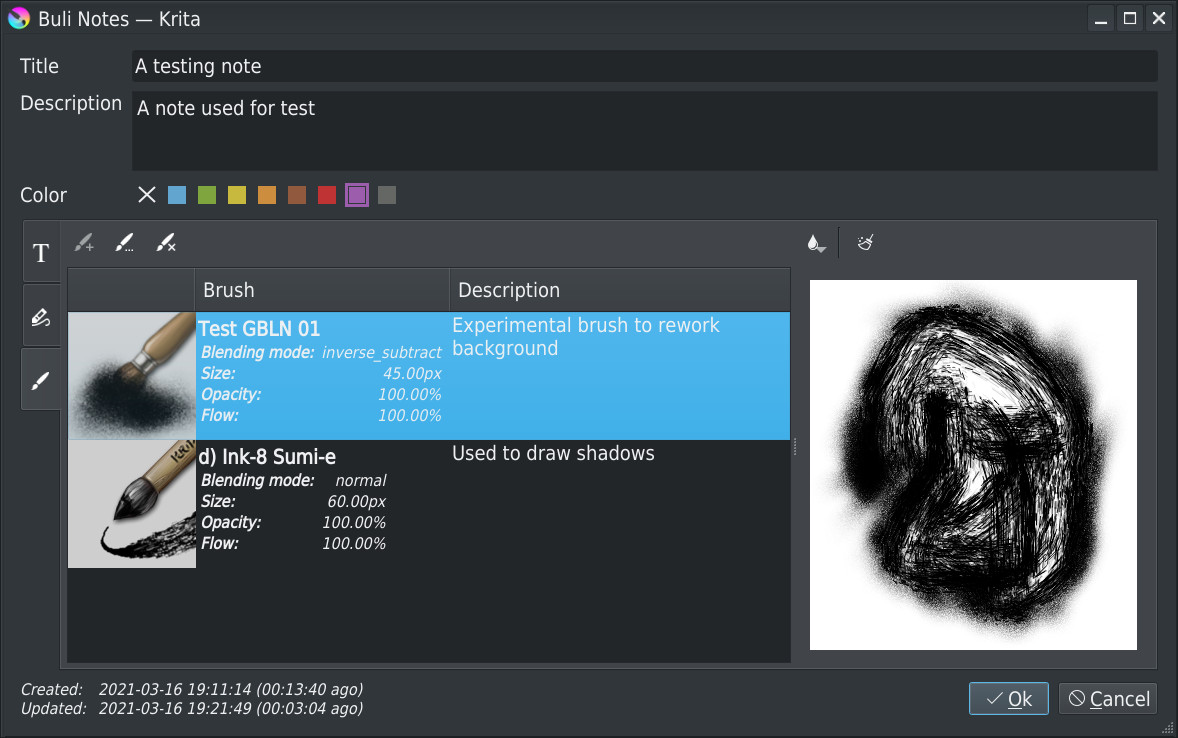The height and width of the screenshot is (738, 1178).
Task: Choose the purple note color
Action: [357, 195]
